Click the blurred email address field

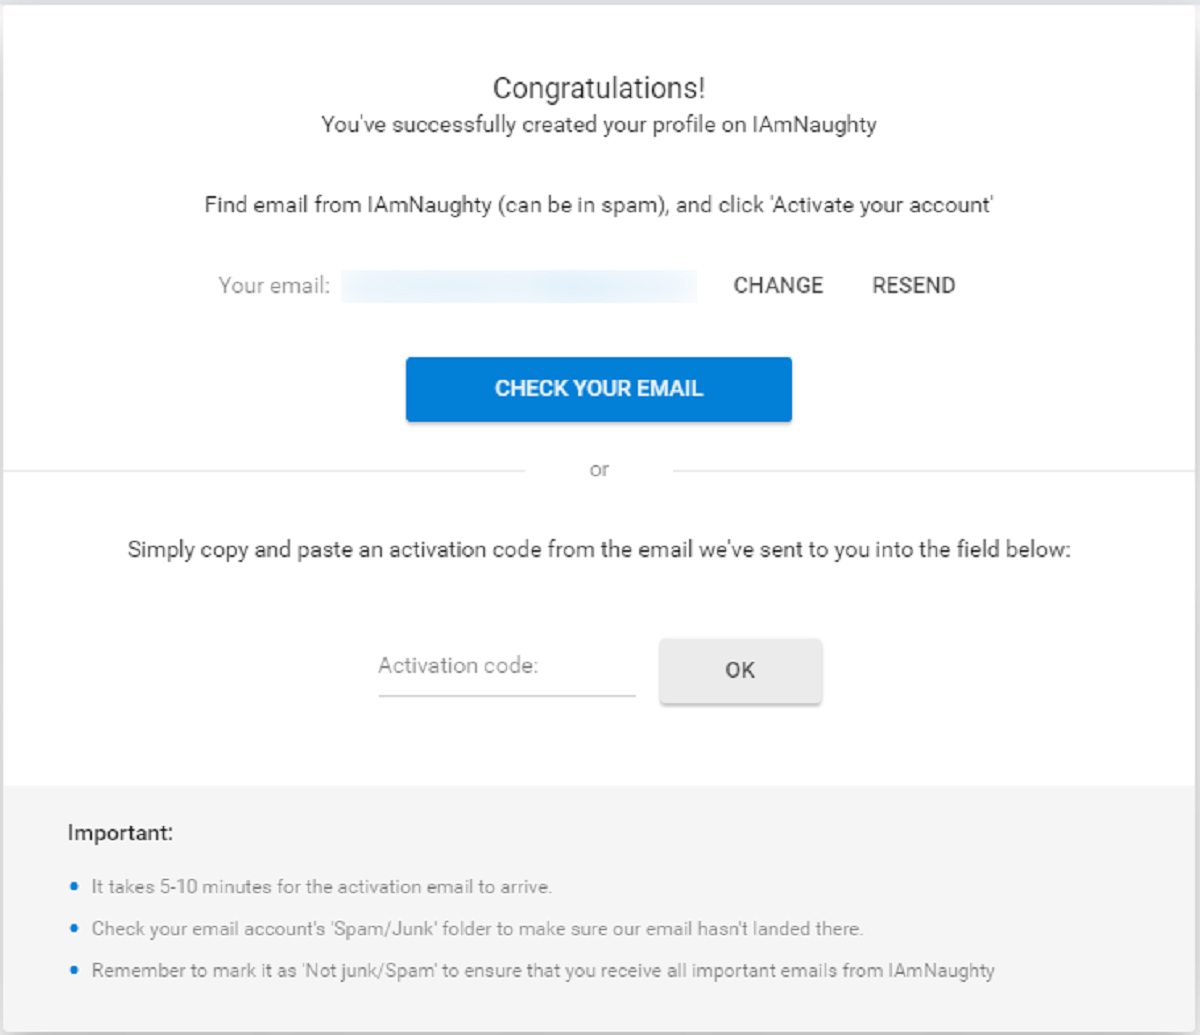tap(519, 286)
